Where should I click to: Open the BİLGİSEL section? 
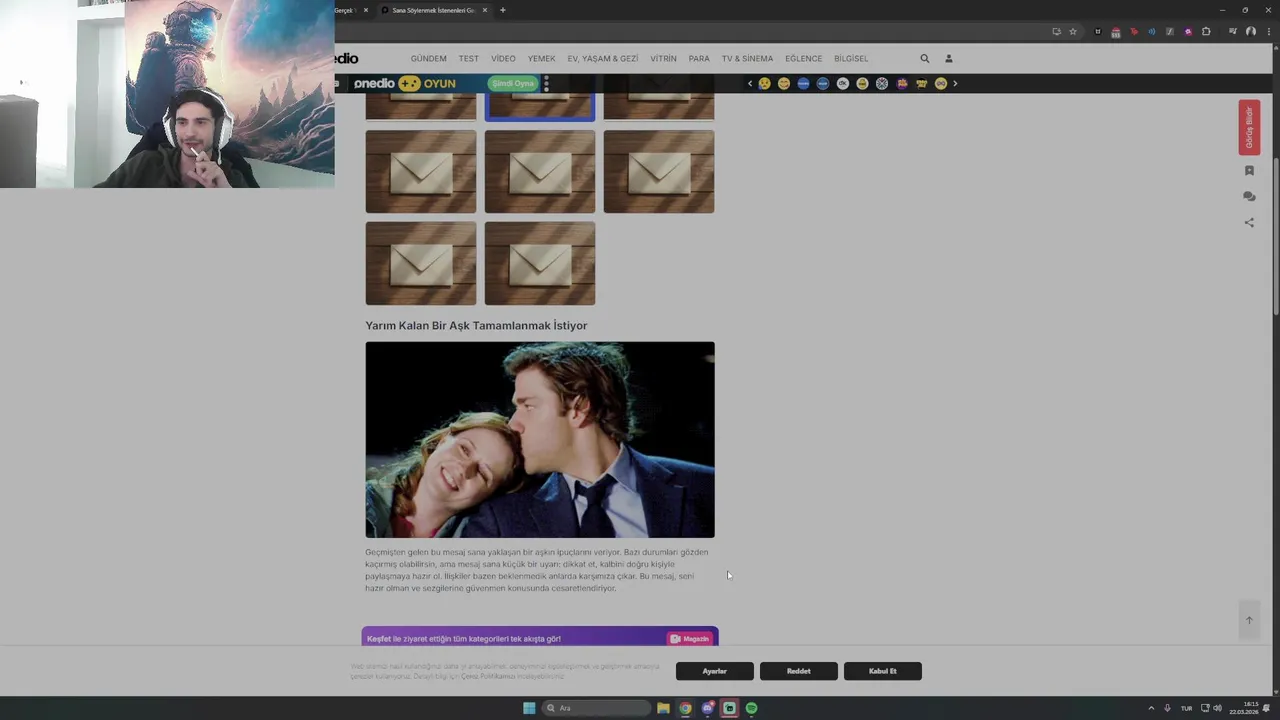pos(851,59)
